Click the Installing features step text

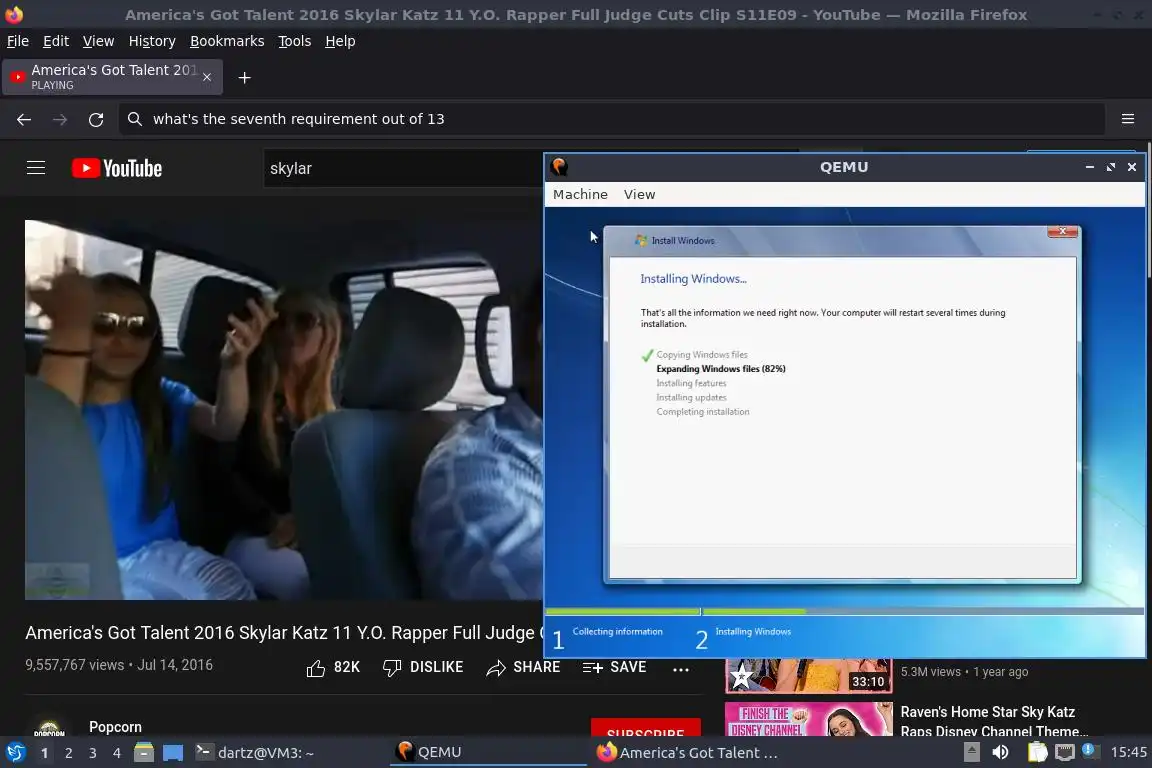coord(691,383)
